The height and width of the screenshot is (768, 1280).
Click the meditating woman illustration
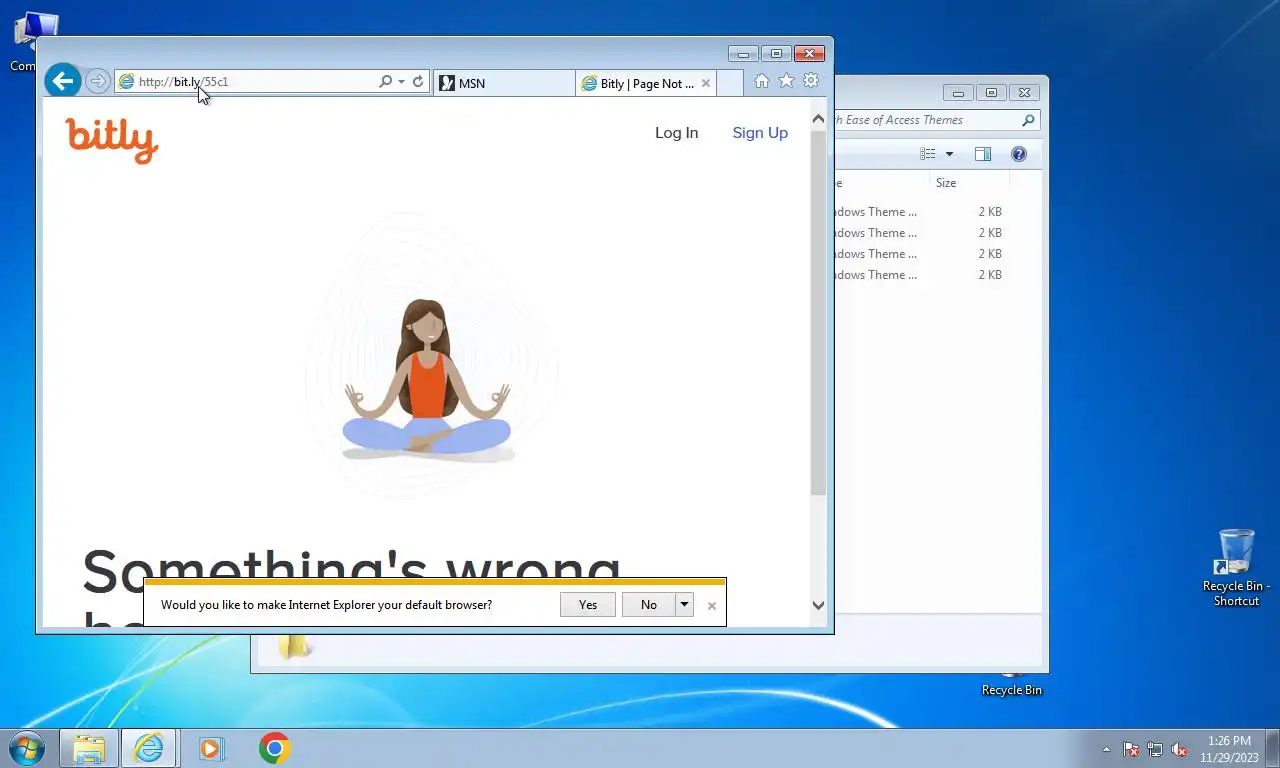pyautogui.click(x=427, y=380)
